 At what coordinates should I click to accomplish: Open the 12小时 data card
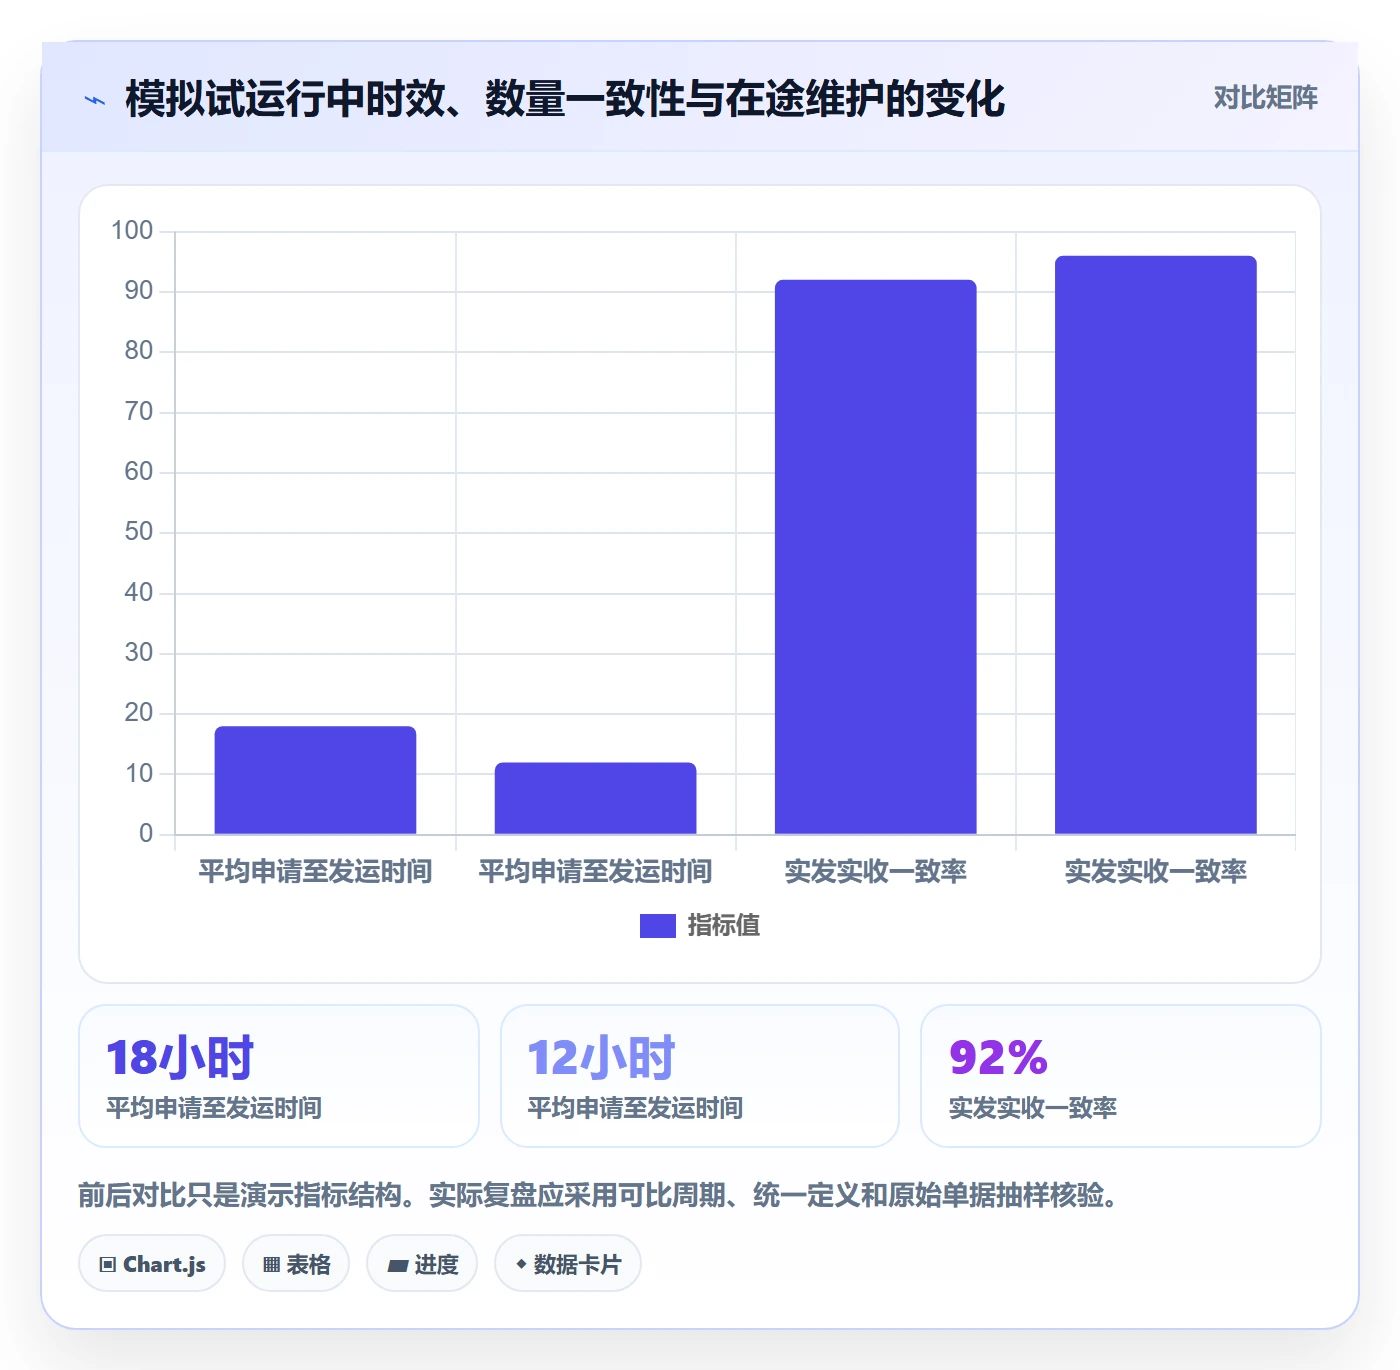click(x=700, y=1076)
